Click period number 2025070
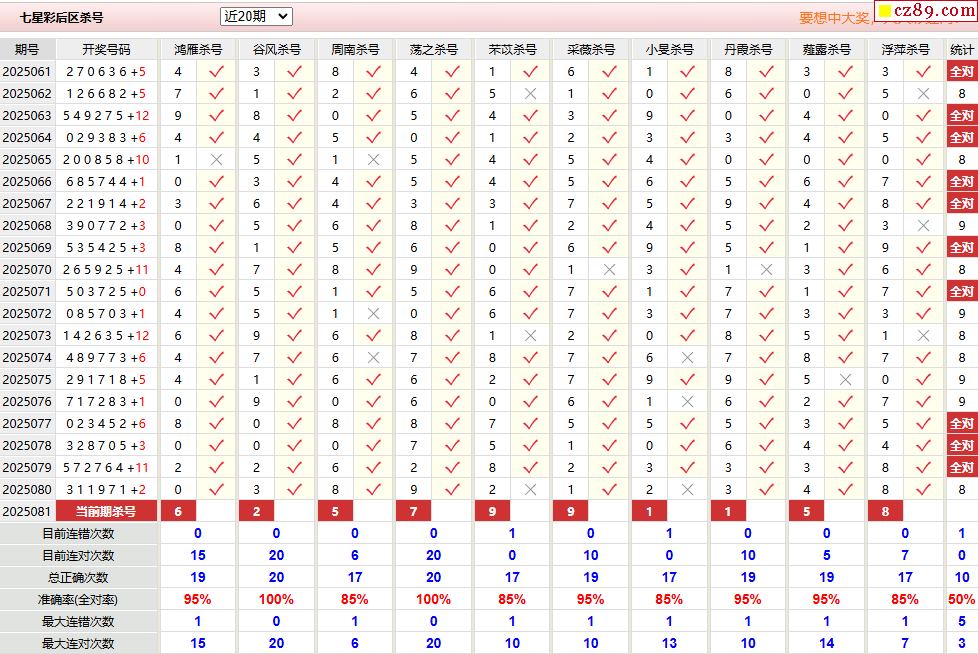The height and width of the screenshot is (654, 978). (x=27, y=269)
